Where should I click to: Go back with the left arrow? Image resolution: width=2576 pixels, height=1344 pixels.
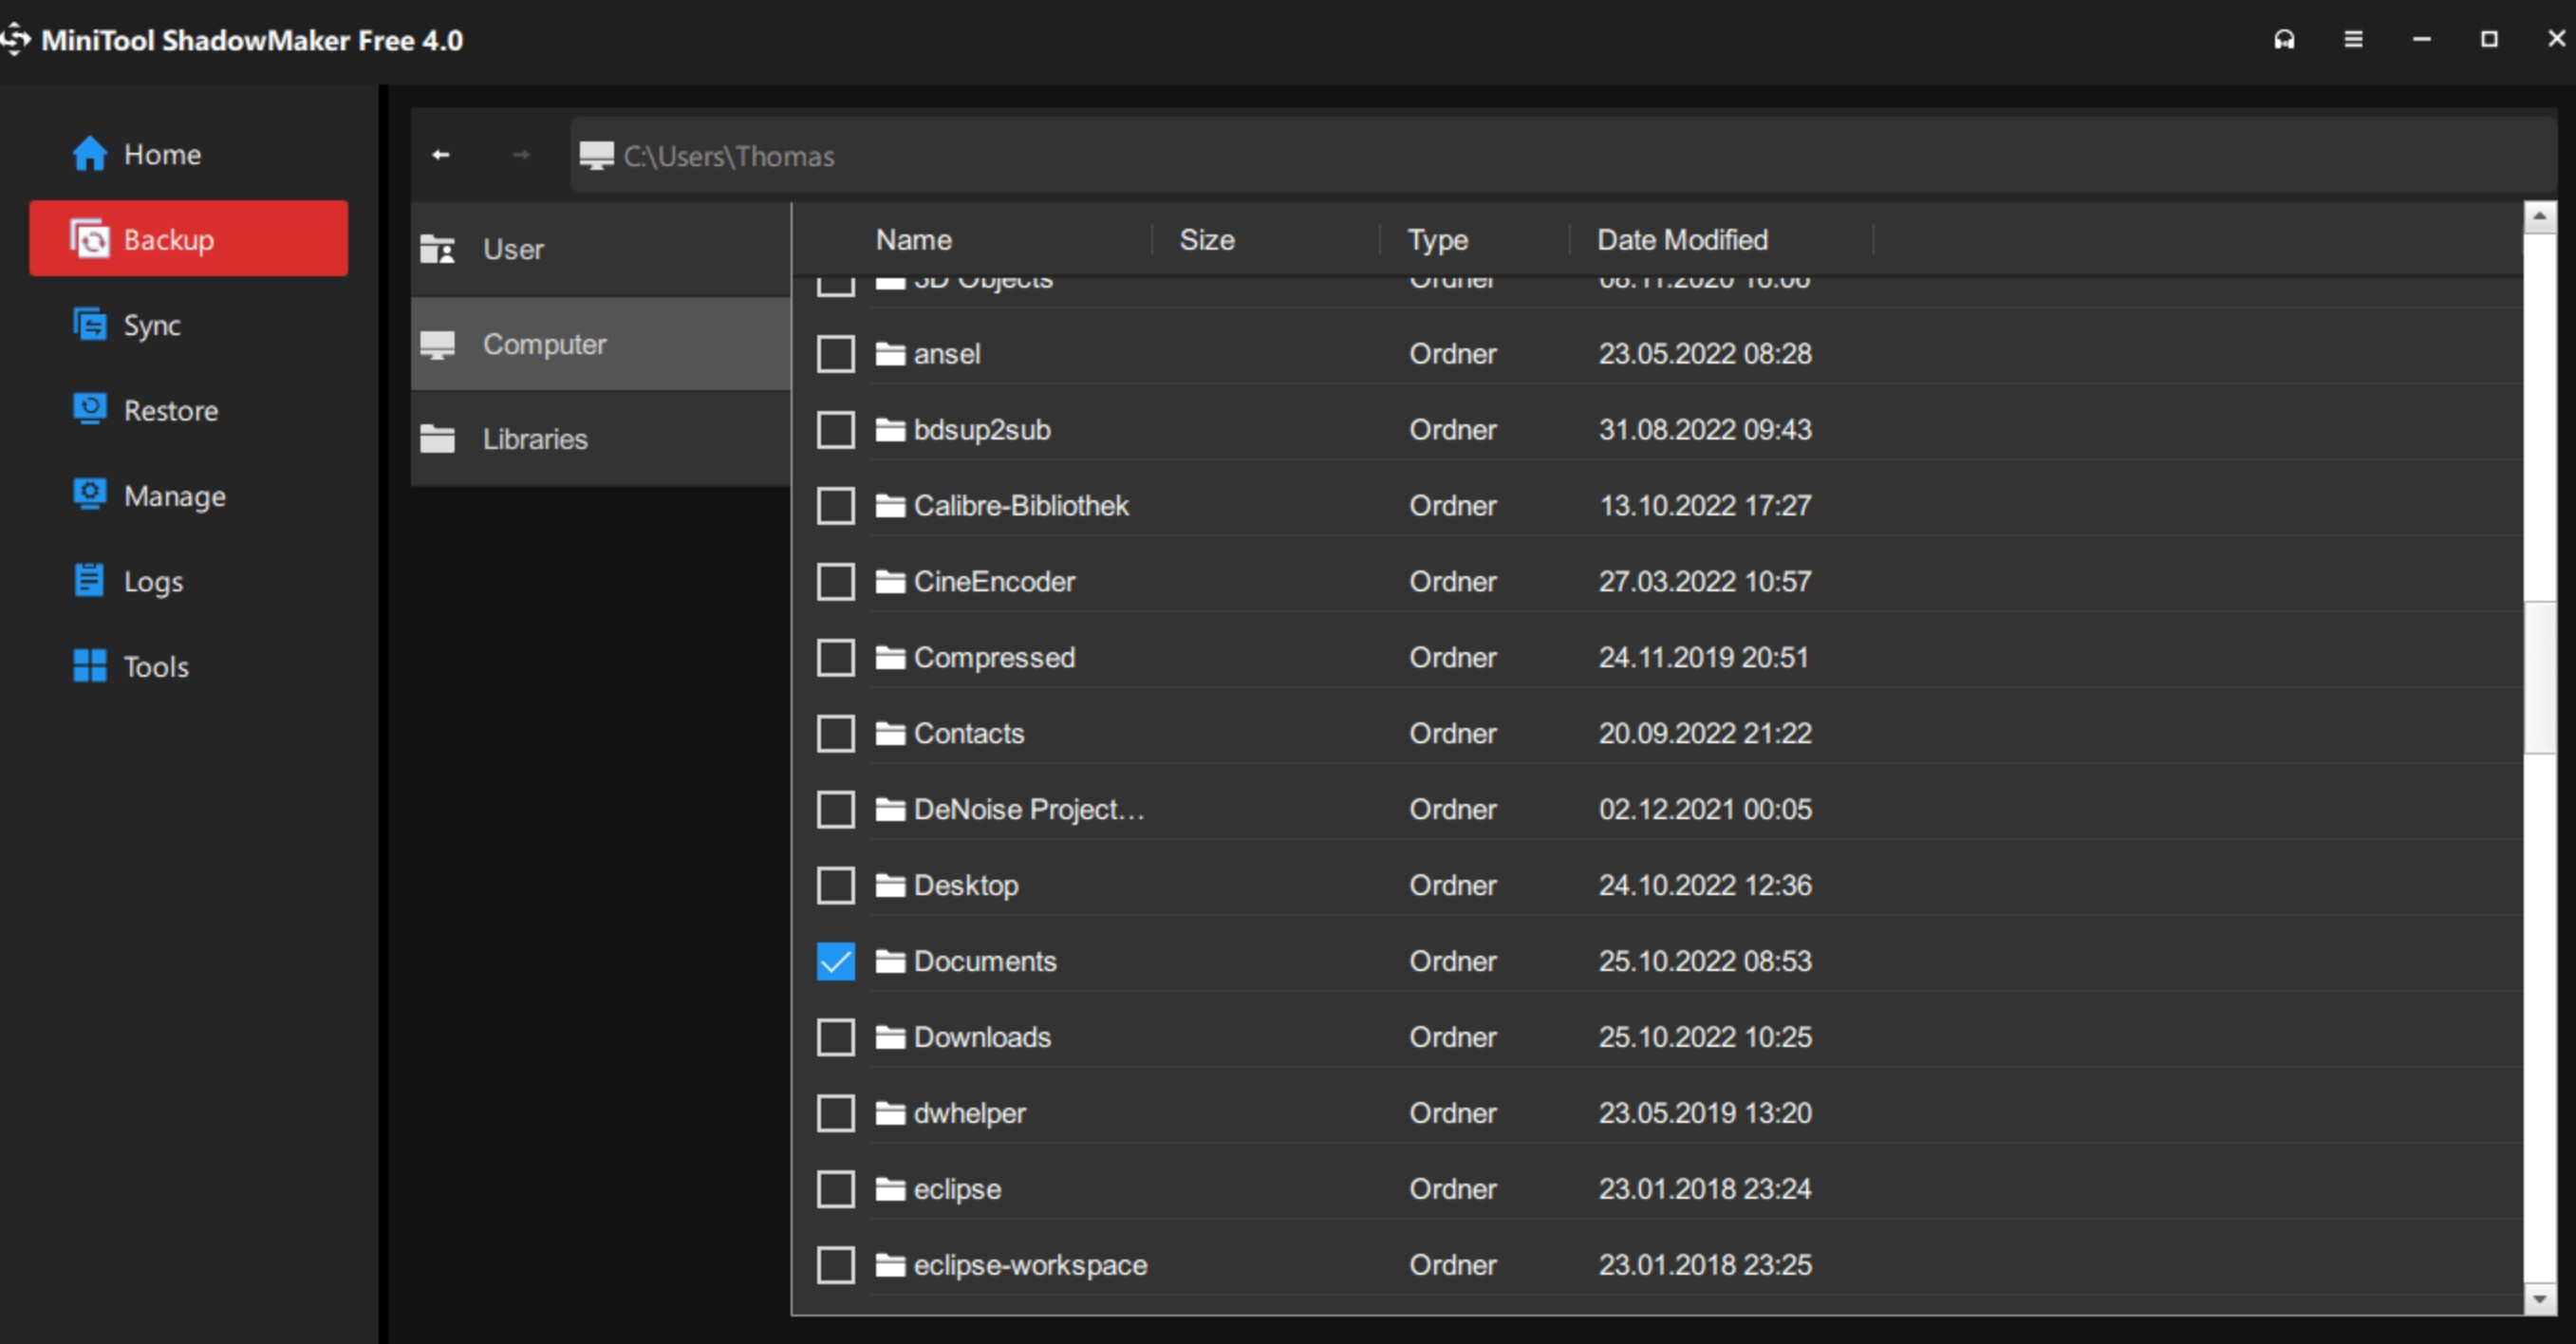[x=440, y=155]
